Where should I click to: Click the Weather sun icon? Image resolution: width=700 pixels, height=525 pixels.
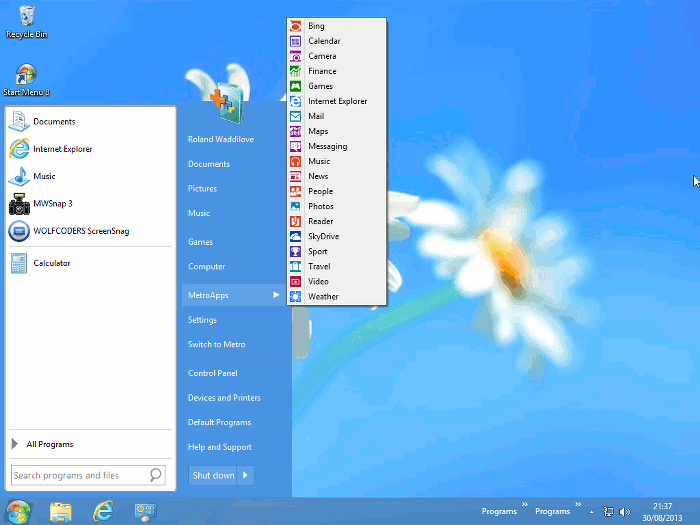[295, 296]
